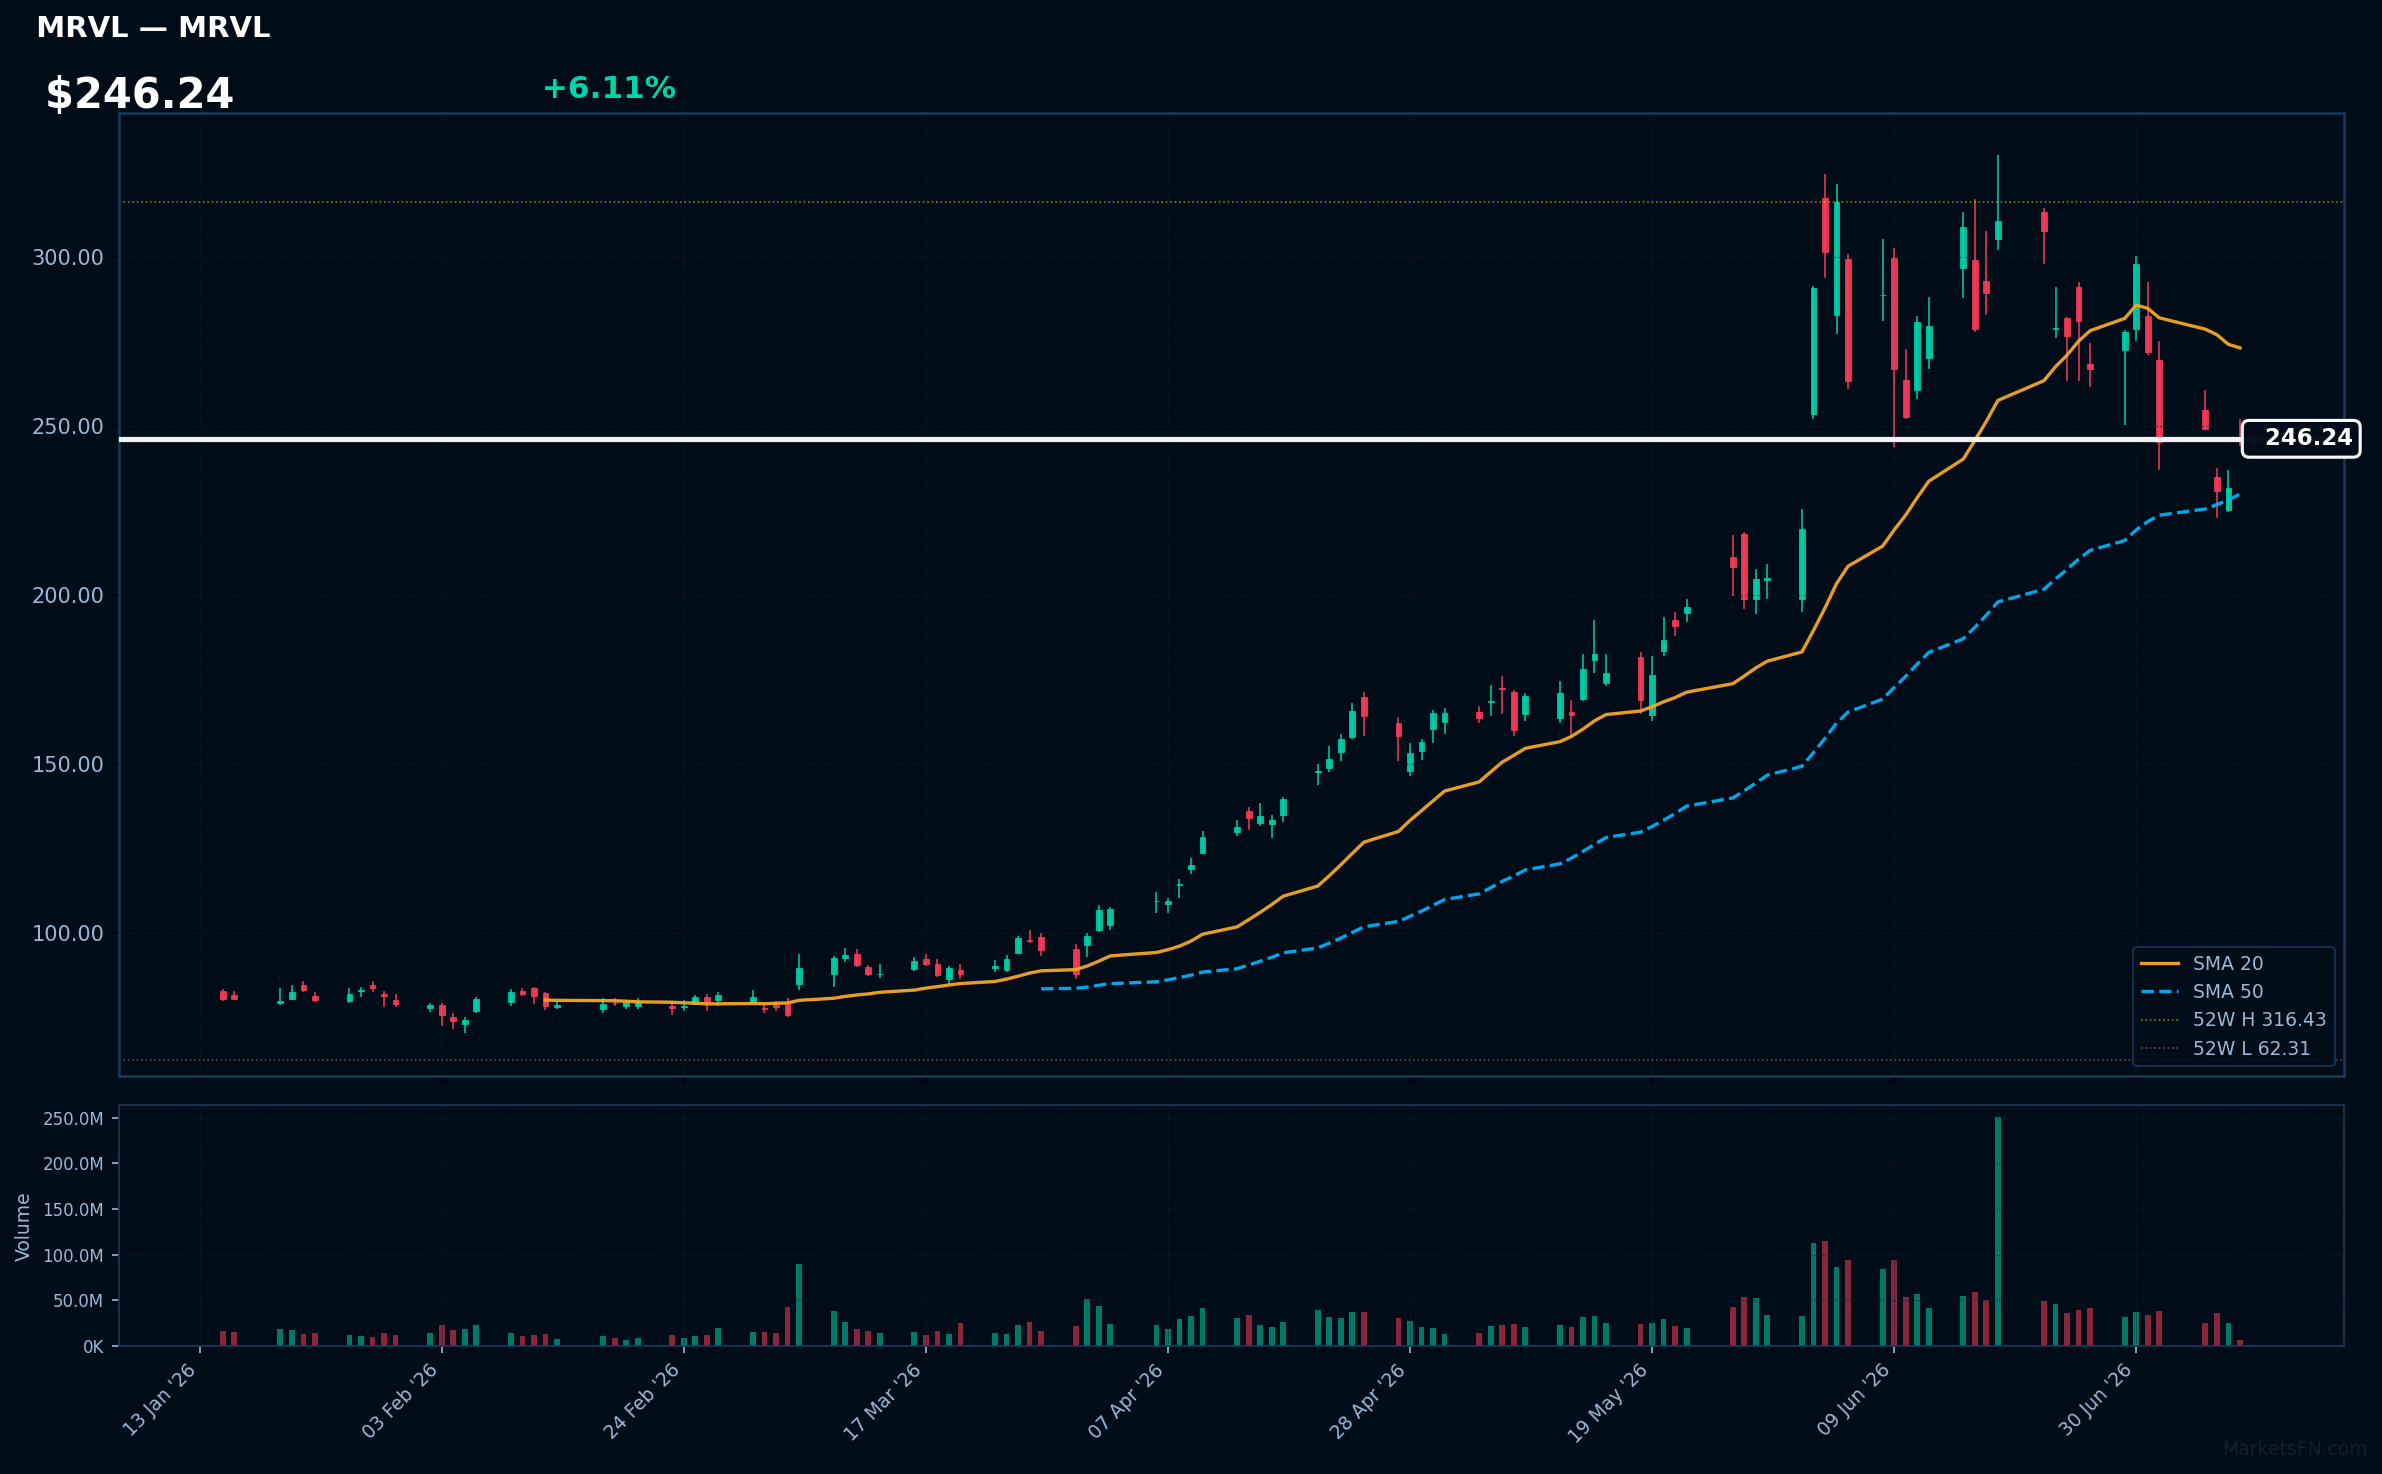
Task: Click the 250.00 price axis label
Action: (x=68, y=427)
